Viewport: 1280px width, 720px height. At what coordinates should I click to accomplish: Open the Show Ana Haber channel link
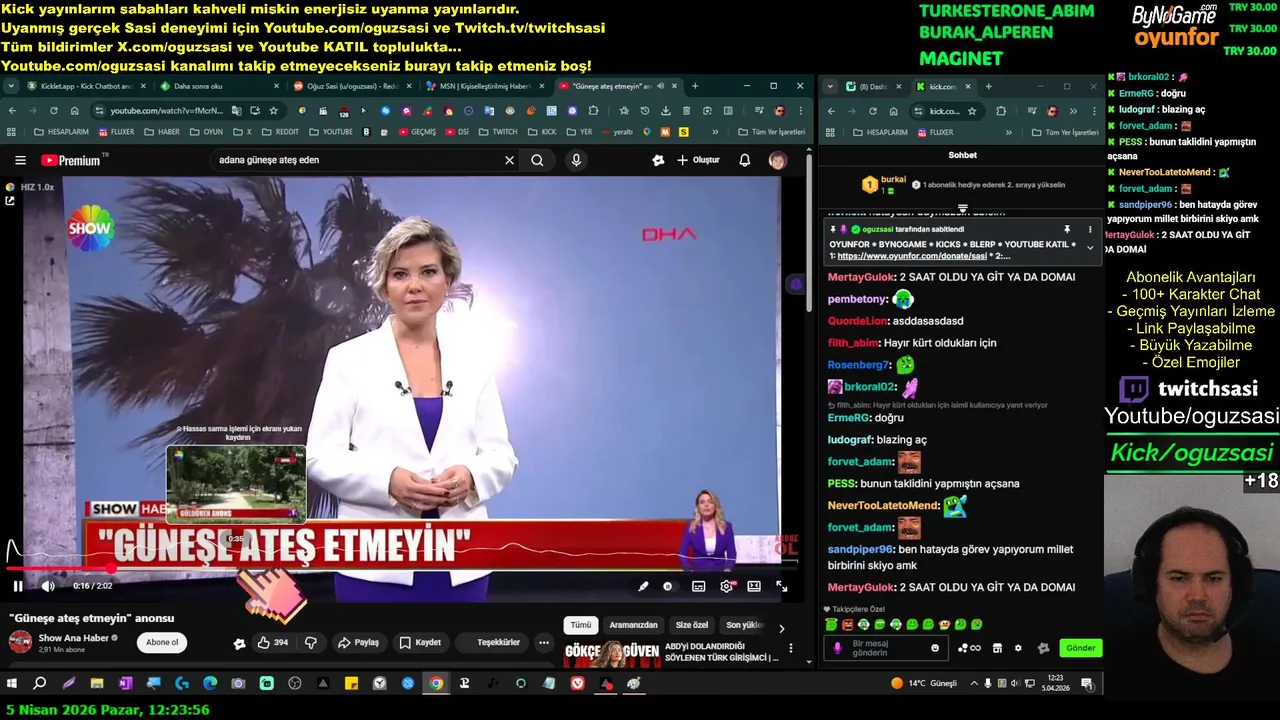pyautogui.click(x=72, y=637)
